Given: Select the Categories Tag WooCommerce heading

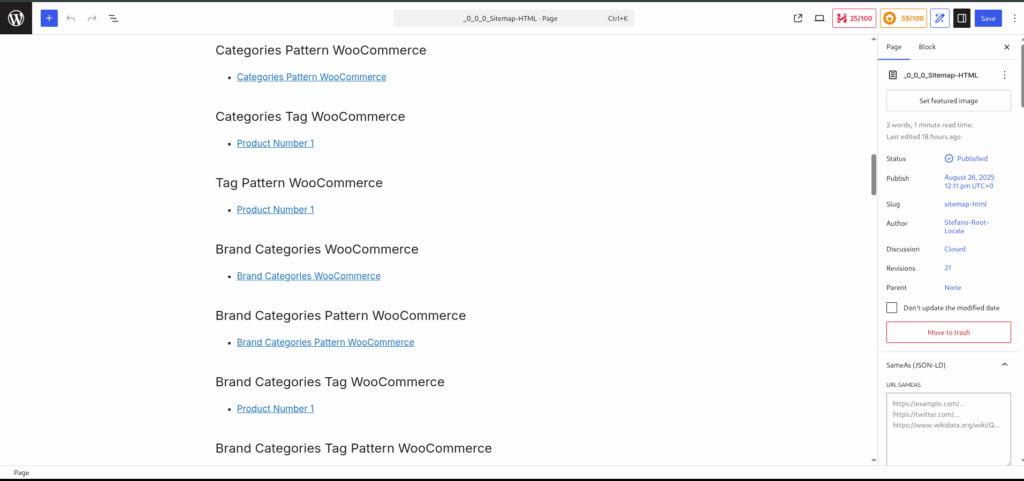Looking at the screenshot, I should coord(310,117).
